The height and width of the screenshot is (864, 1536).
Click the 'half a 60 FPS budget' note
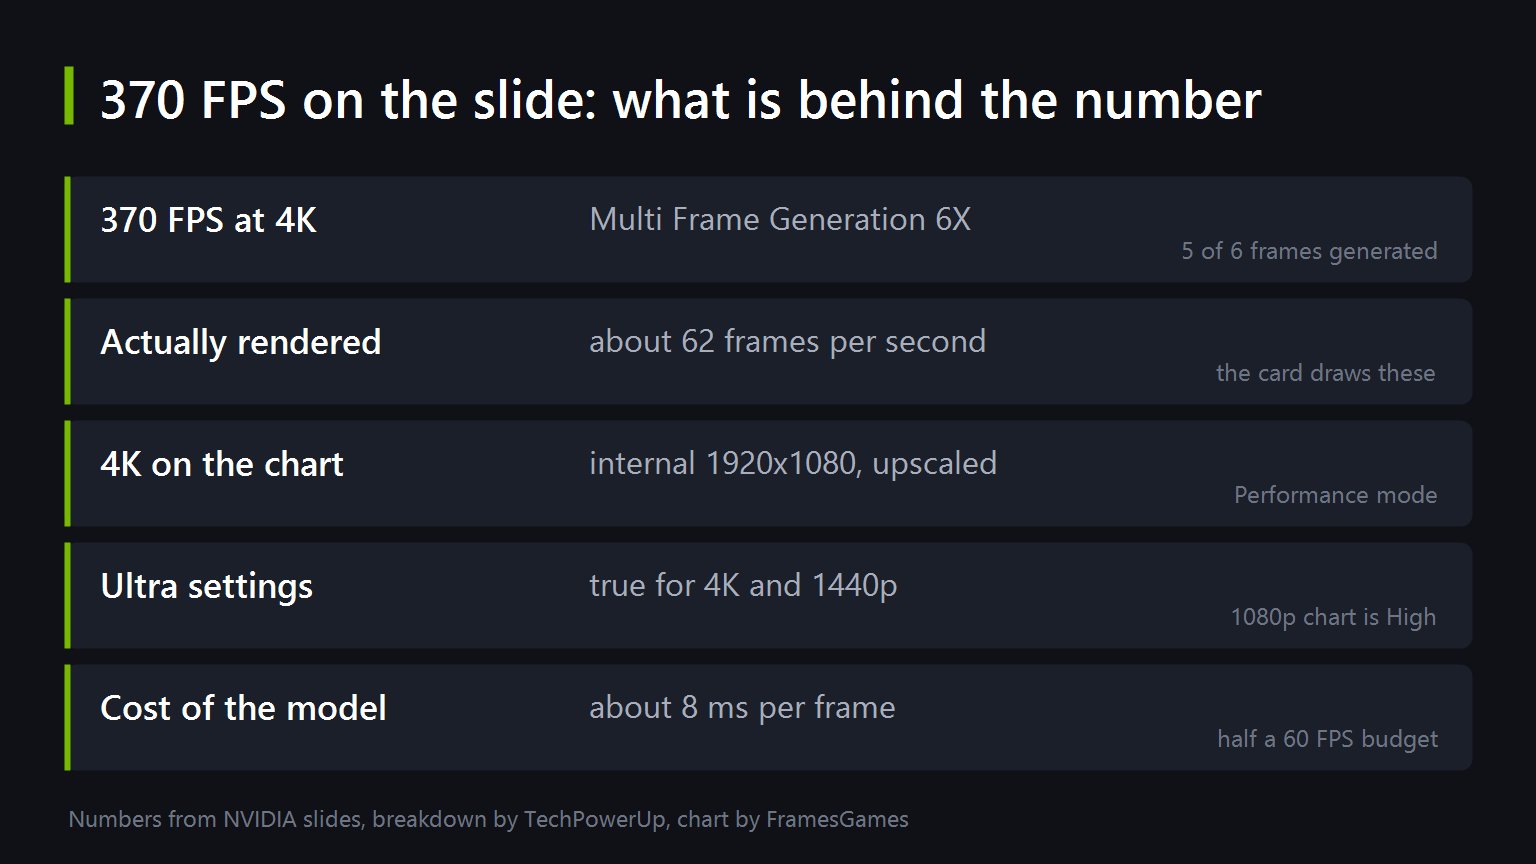[x=1327, y=739]
